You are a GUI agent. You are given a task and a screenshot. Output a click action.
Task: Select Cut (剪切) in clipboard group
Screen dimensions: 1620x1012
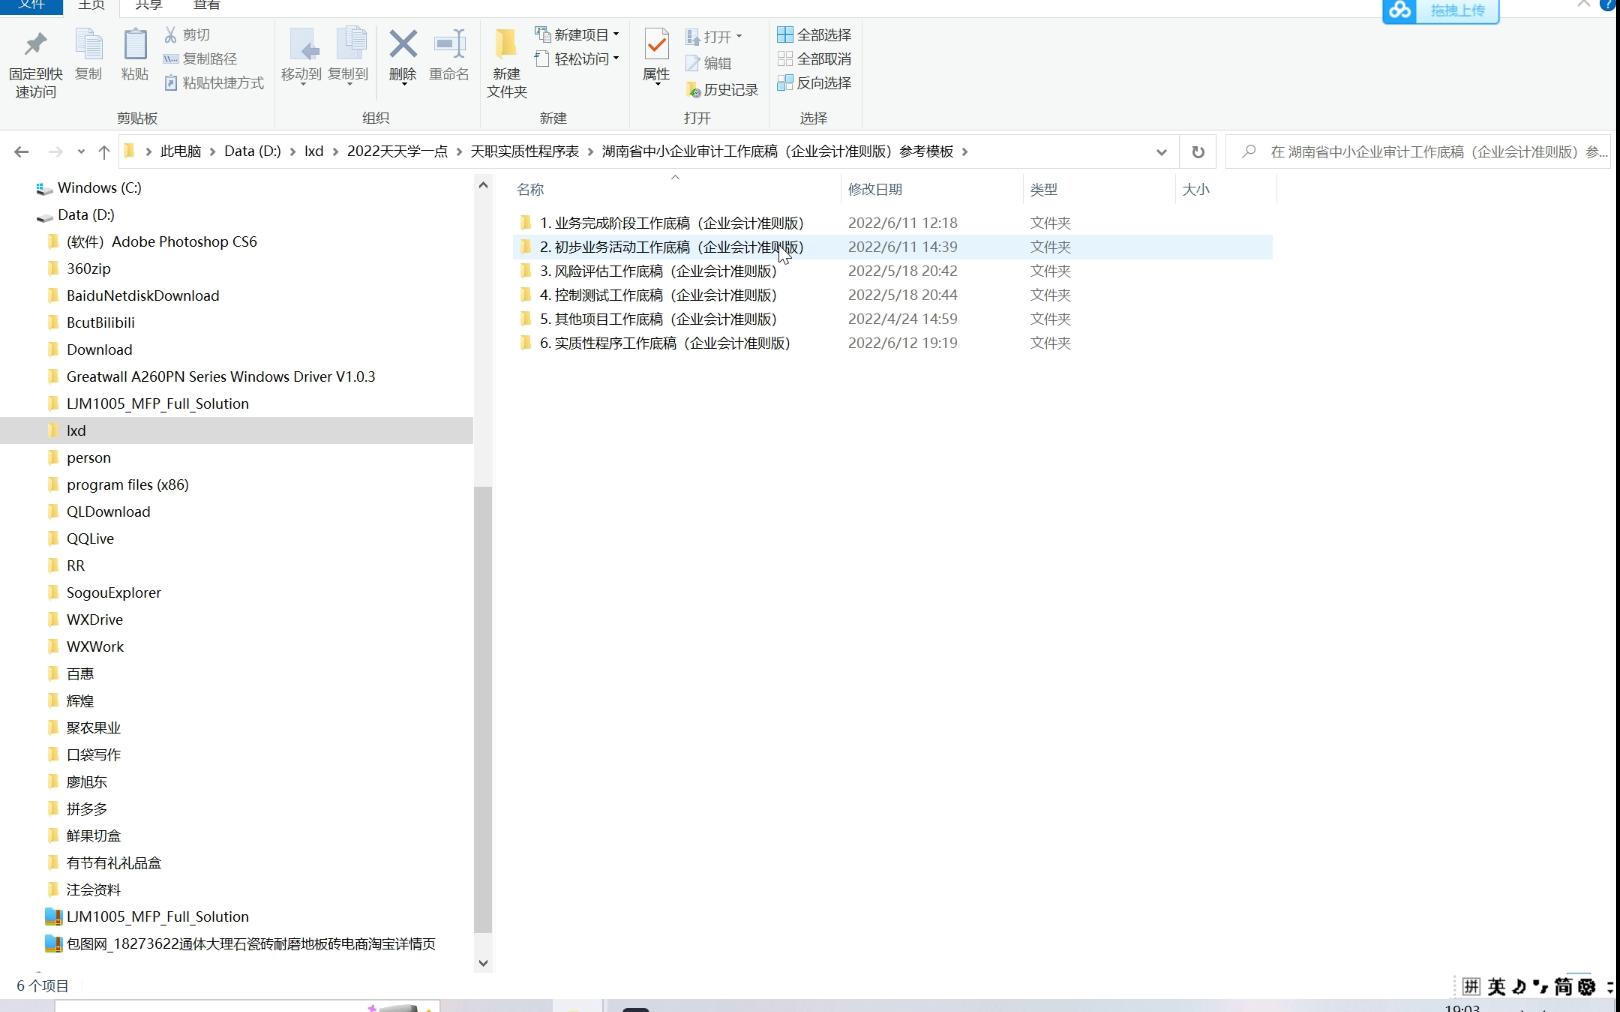[x=187, y=35]
